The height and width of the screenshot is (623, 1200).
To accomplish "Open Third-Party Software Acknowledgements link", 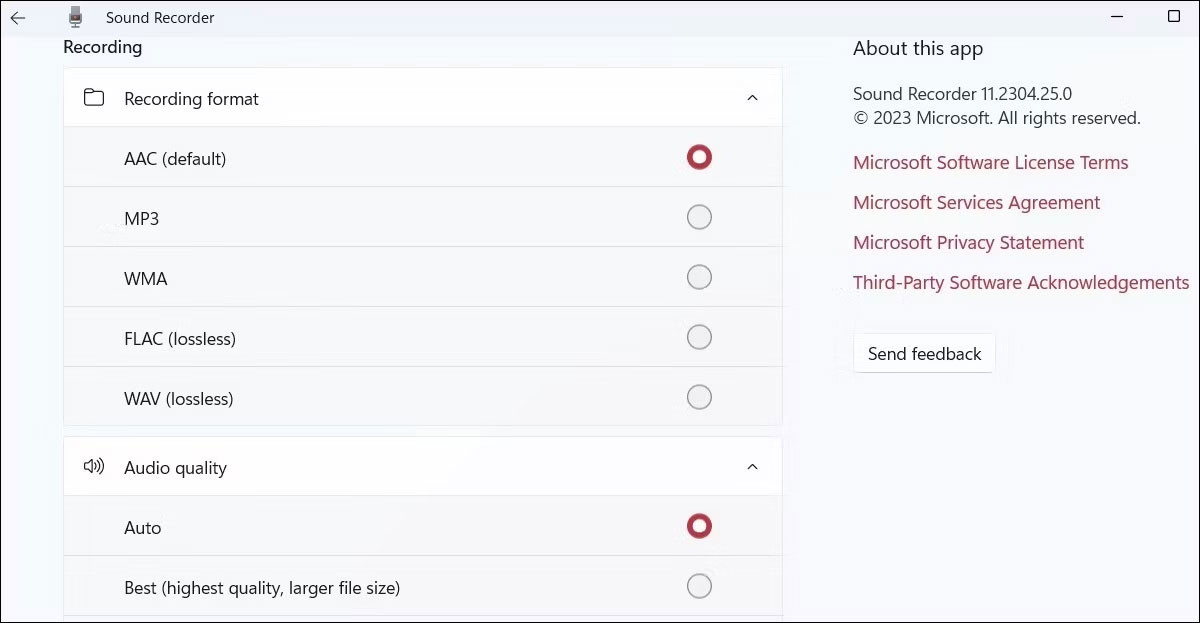I will 1021,283.
